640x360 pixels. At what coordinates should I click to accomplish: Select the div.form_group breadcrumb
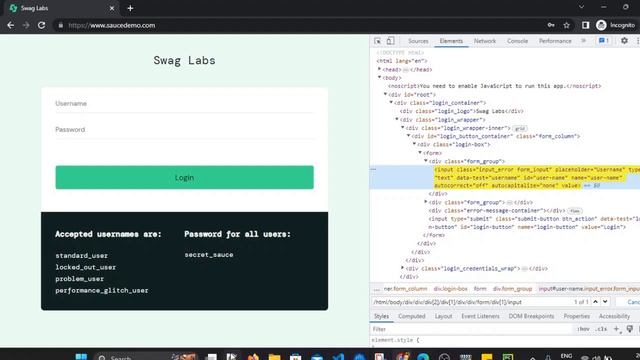tap(512, 289)
